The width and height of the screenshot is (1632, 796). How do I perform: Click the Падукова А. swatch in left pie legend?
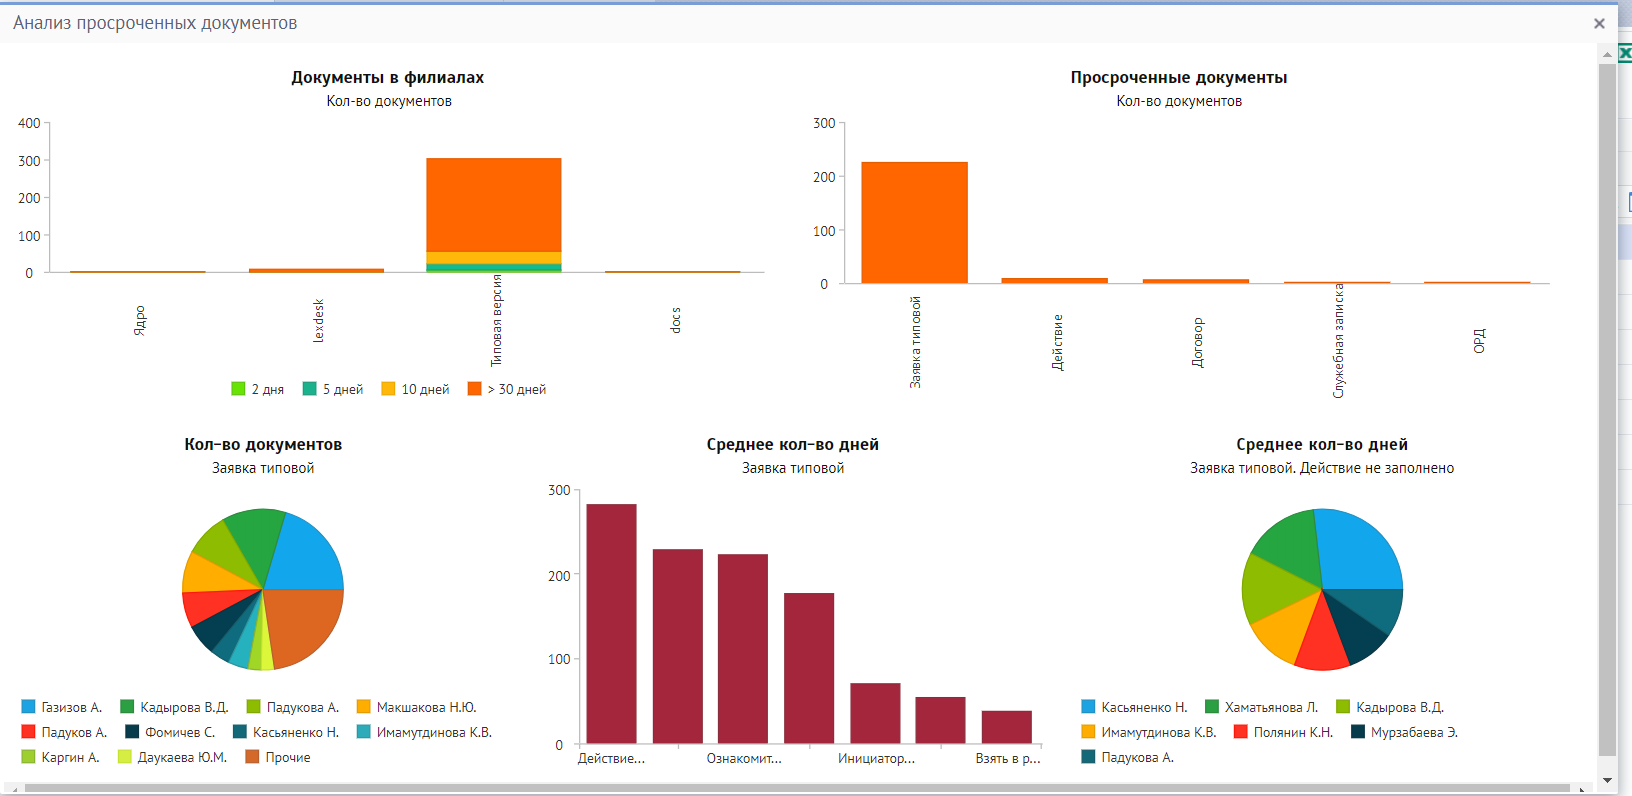coord(254,707)
